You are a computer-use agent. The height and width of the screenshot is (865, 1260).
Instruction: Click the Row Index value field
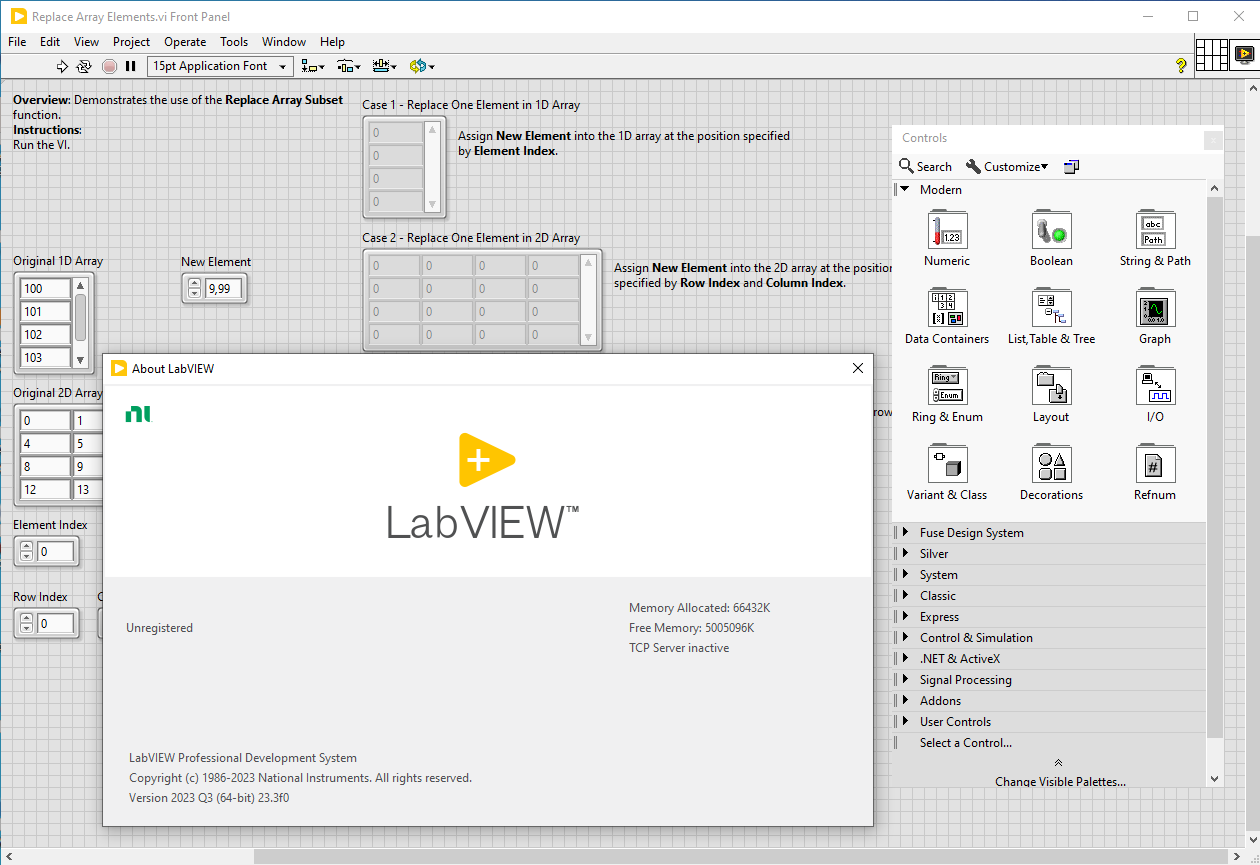(56, 624)
